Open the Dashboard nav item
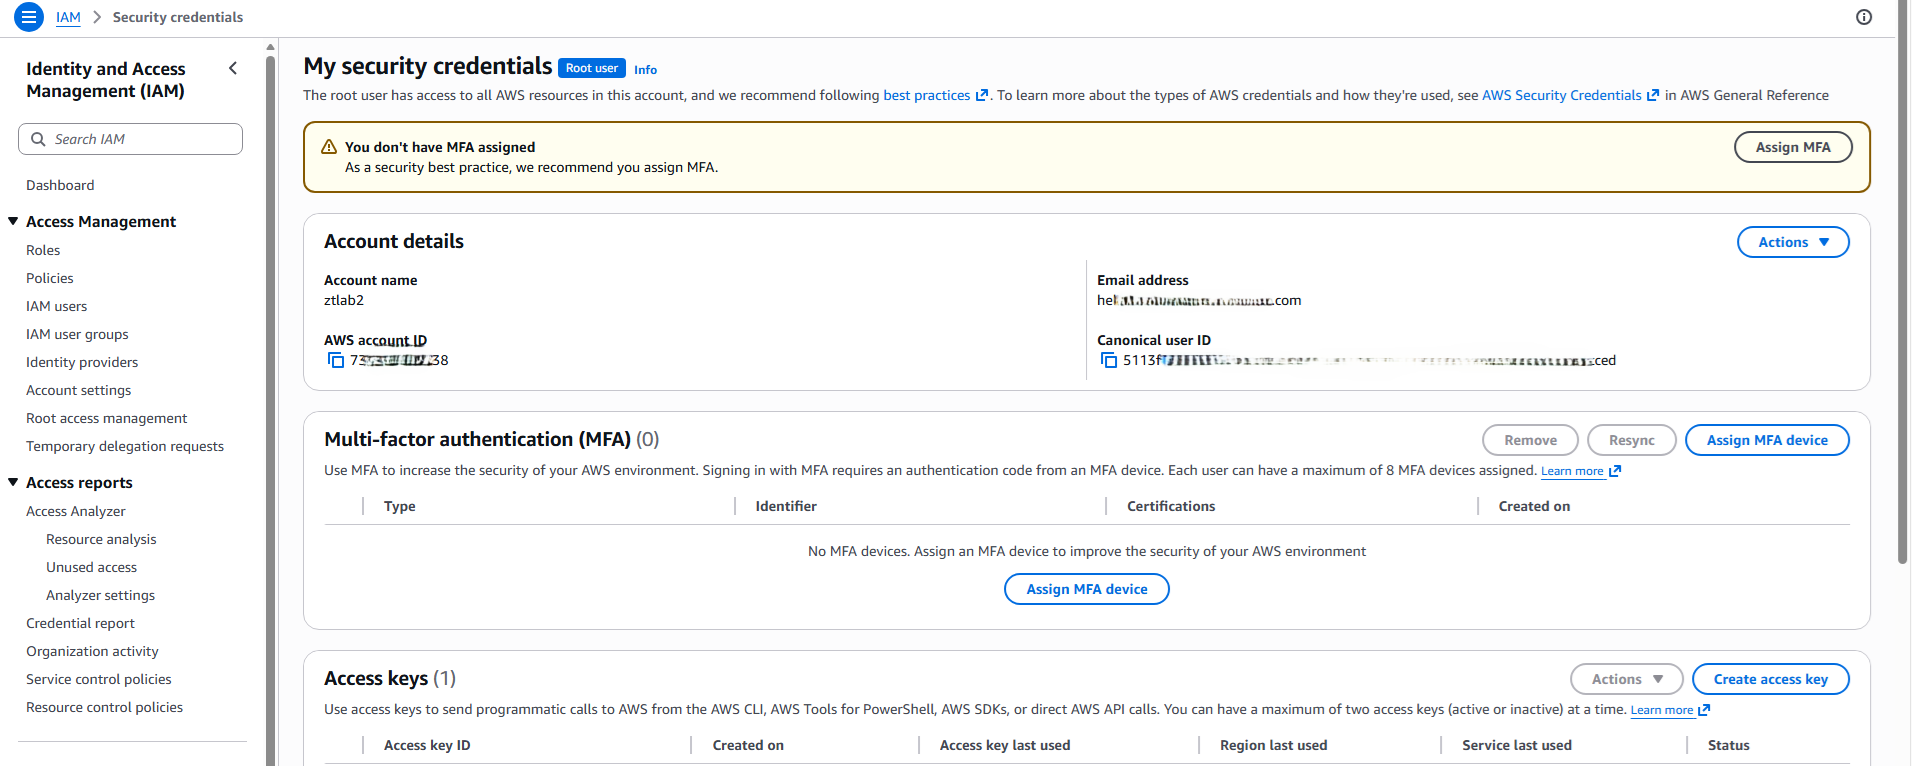The height and width of the screenshot is (766, 1913). click(x=60, y=185)
